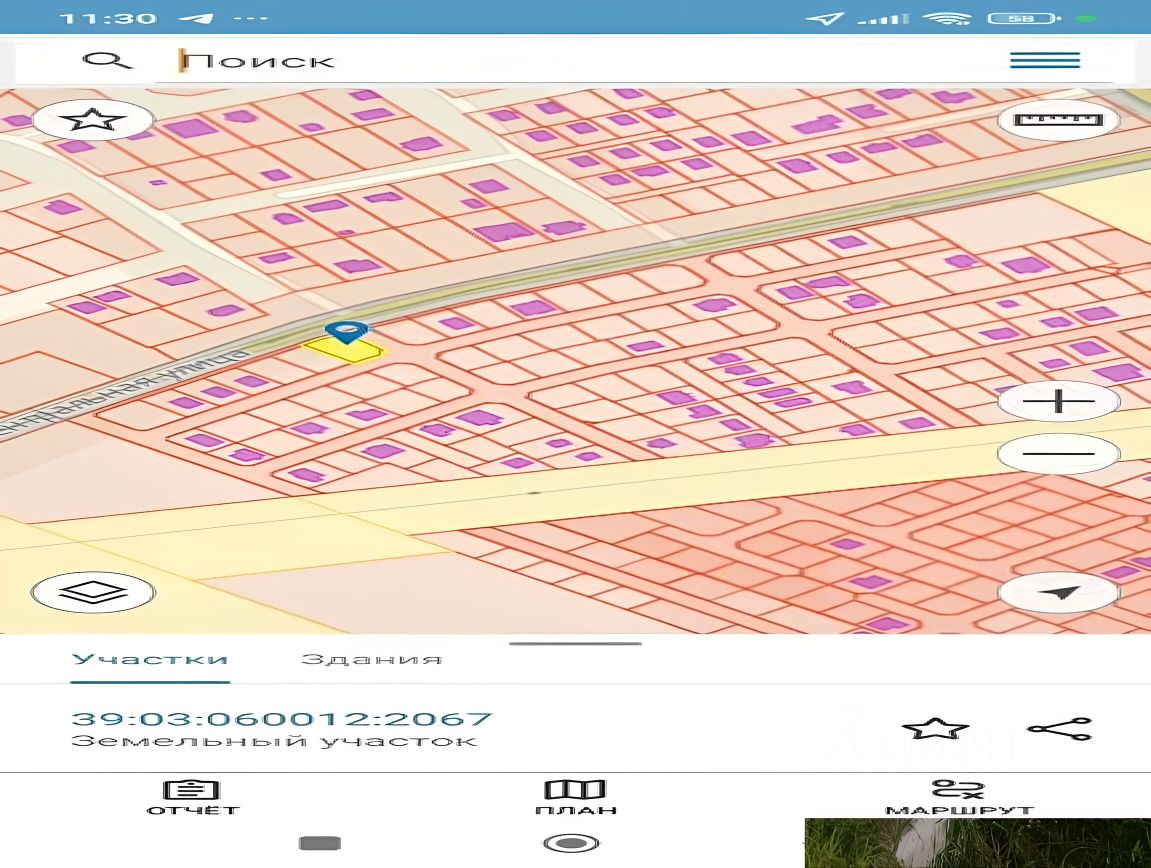Tap the 11:30 clock in status bar
Image resolution: width=1151 pixels, height=868 pixels.
click(109, 18)
